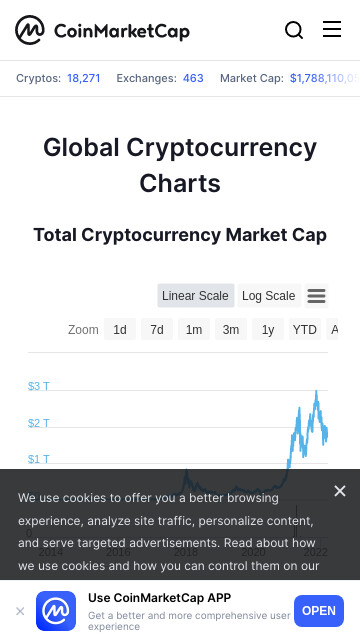Click the market cap peak on chart
This screenshot has width=360, height=640.
point(316,391)
